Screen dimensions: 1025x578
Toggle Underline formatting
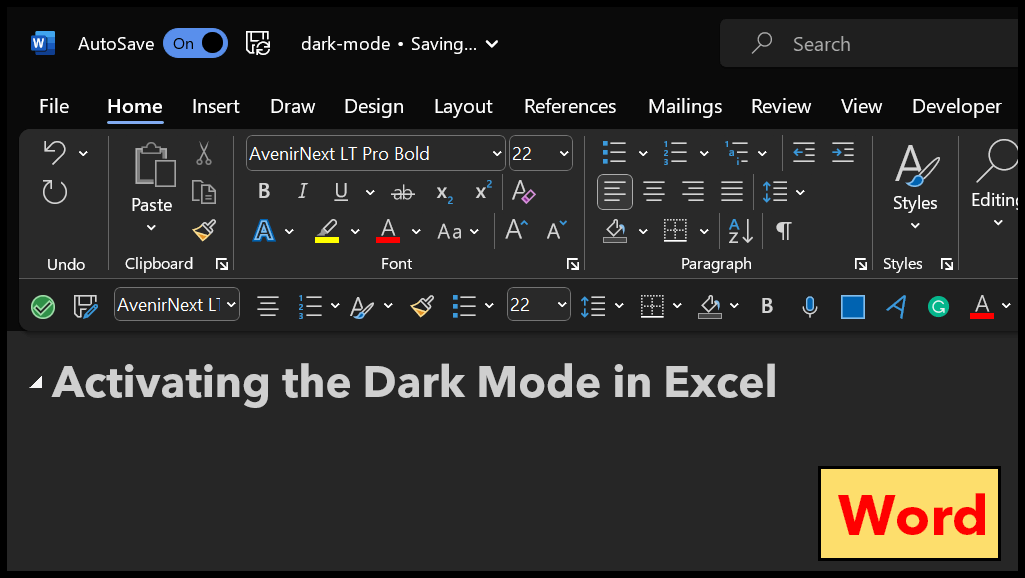341,191
